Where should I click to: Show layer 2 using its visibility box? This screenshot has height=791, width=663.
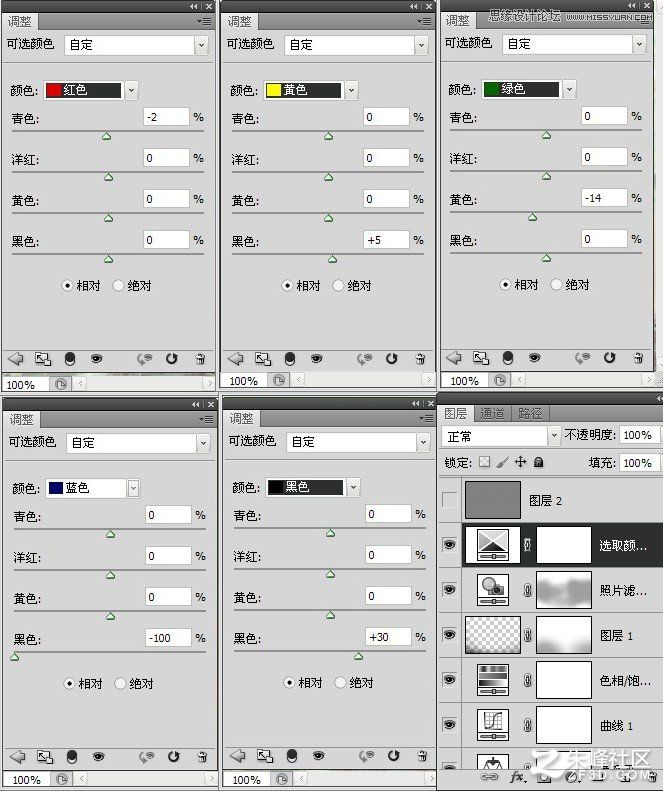point(450,500)
